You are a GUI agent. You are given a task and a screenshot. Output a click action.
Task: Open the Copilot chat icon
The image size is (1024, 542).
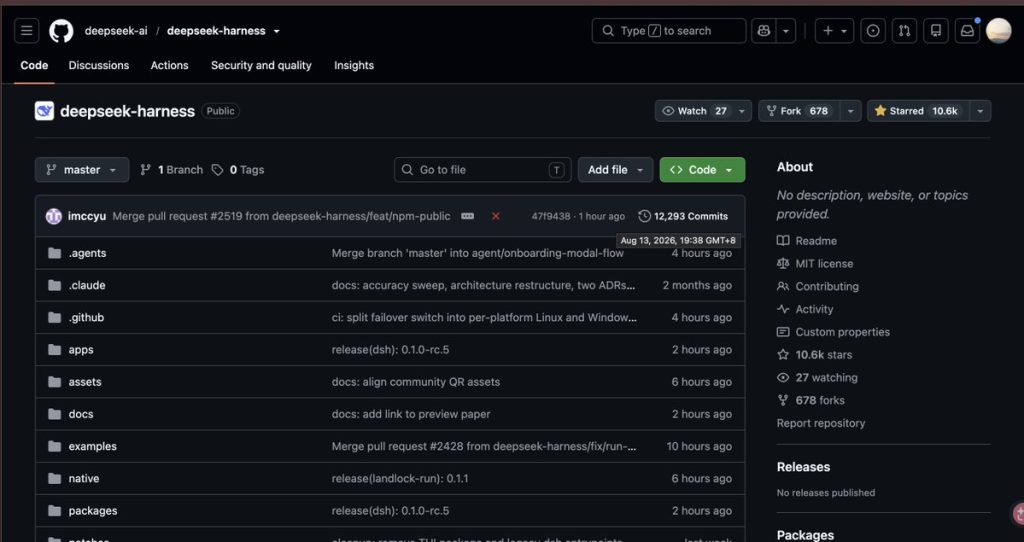[x=763, y=31]
